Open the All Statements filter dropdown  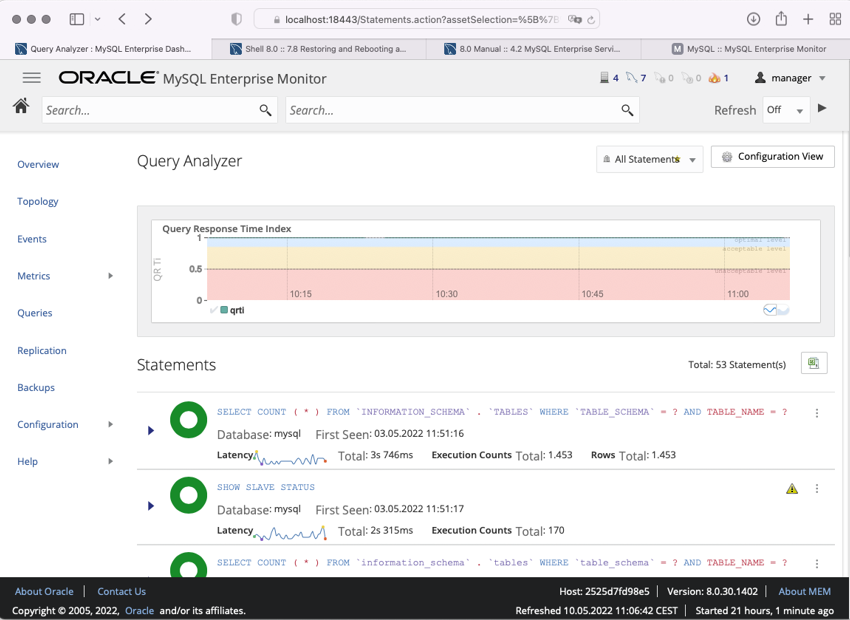(649, 159)
